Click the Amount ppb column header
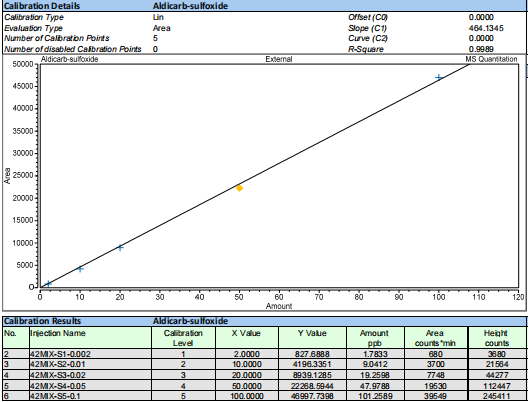Image resolution: width=531 pixels, height=402 pixels. click(375, 338)
